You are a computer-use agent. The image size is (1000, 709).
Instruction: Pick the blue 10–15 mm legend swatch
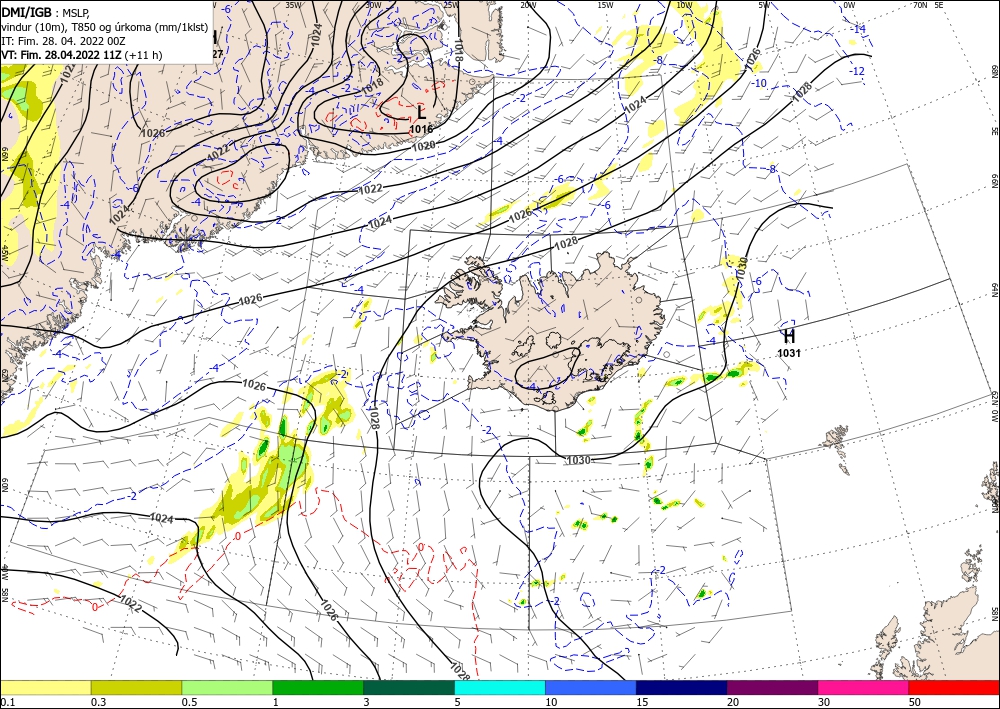point(591,687)
